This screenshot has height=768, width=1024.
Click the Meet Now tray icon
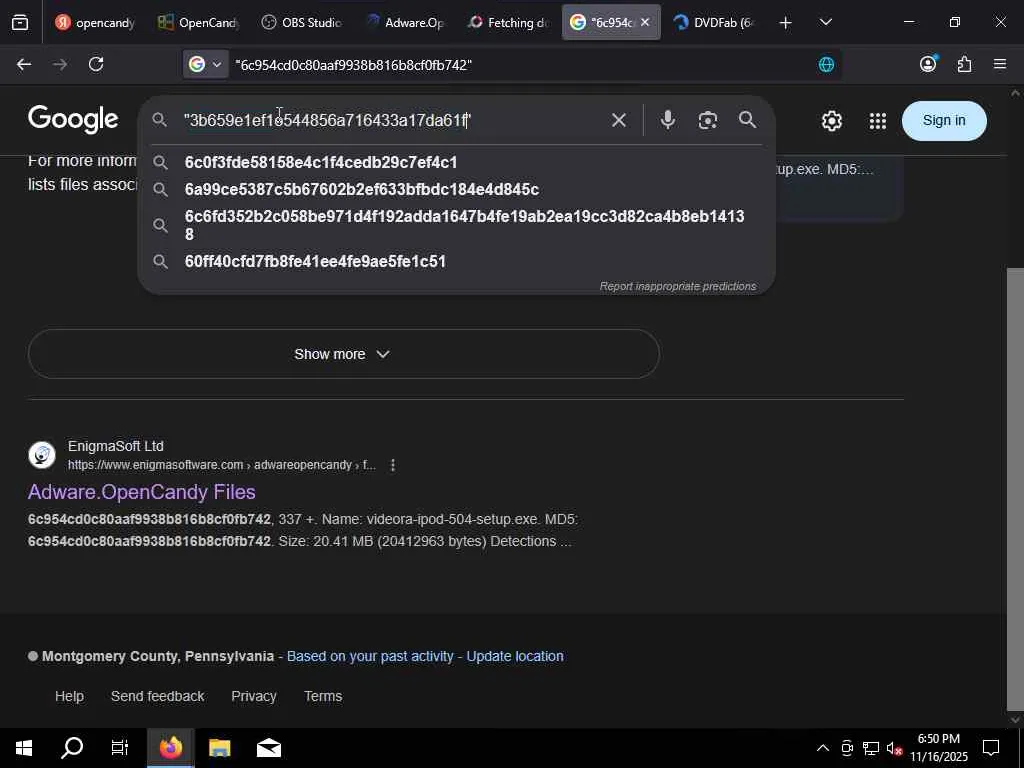[847, 748]
